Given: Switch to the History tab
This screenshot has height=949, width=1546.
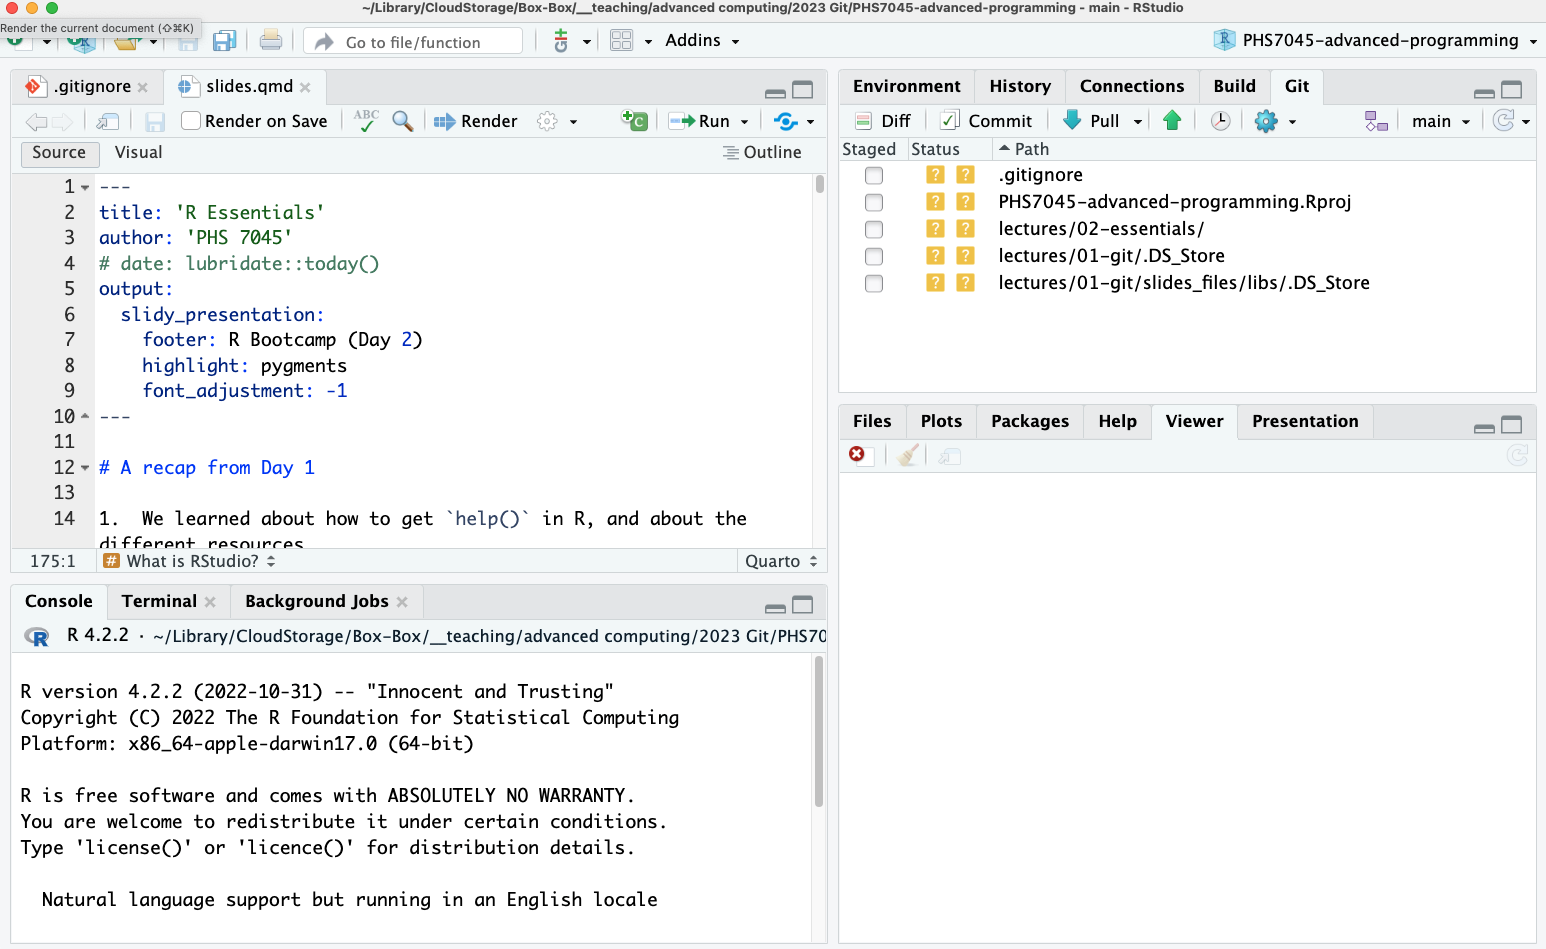Looking at the screenshot, I should pos(1020,86).
